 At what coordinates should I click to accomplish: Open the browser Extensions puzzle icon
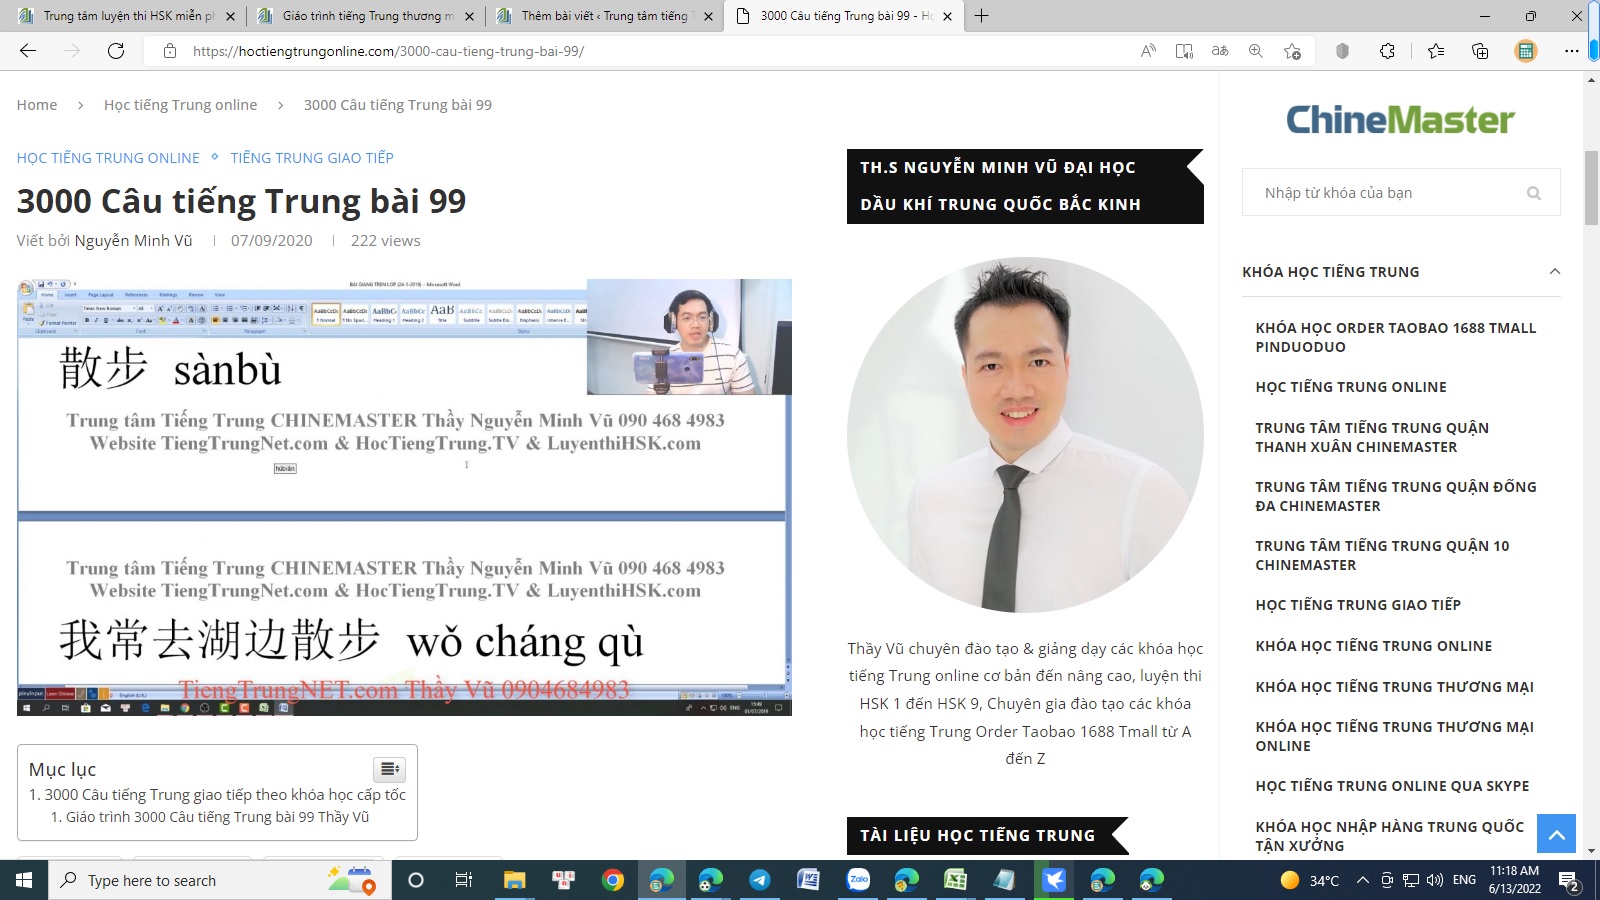pyautogui.click(x=1387, y=51)
